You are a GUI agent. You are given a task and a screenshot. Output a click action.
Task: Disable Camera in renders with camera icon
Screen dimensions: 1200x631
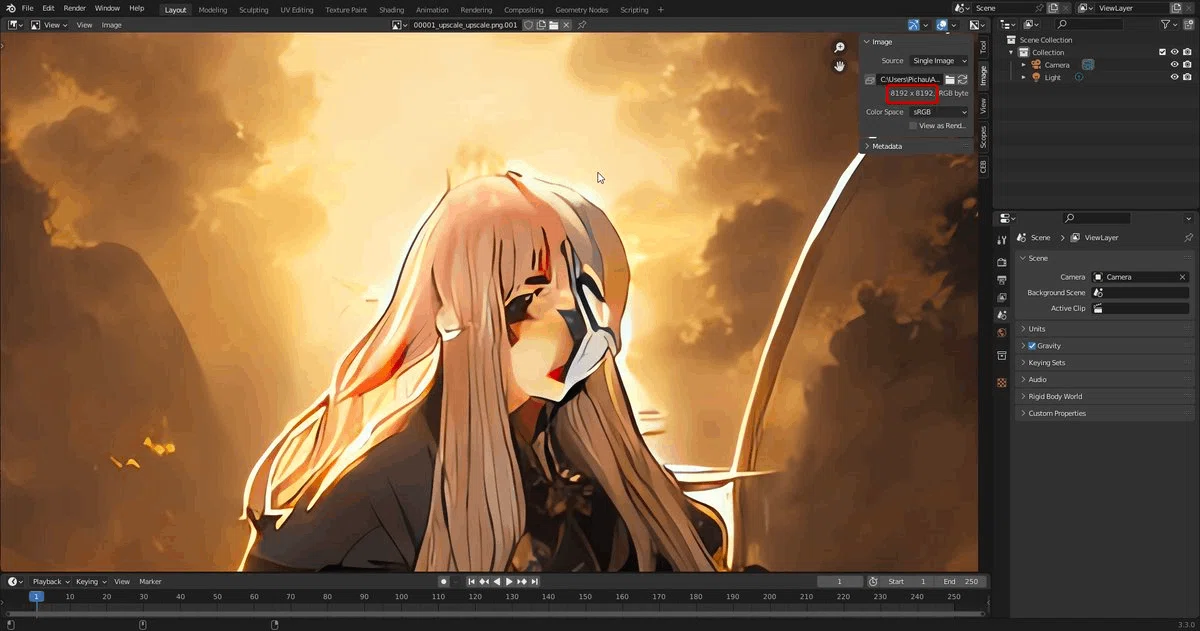click(x=1188, y=65)
